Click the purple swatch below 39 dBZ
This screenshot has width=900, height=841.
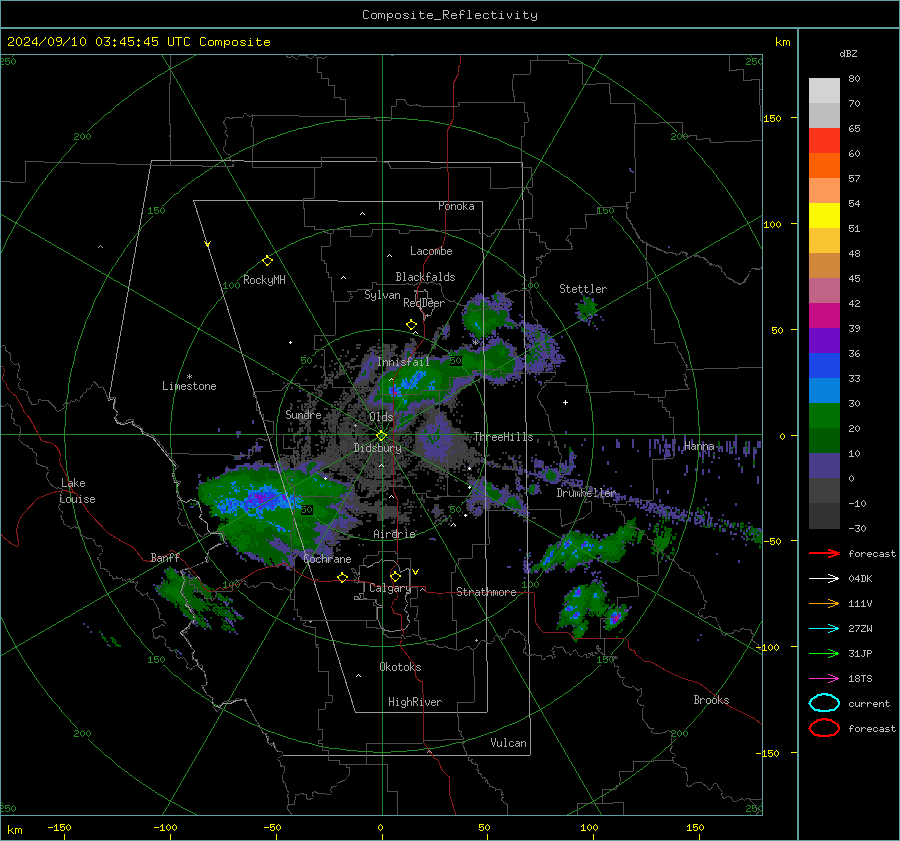(824, 340)
